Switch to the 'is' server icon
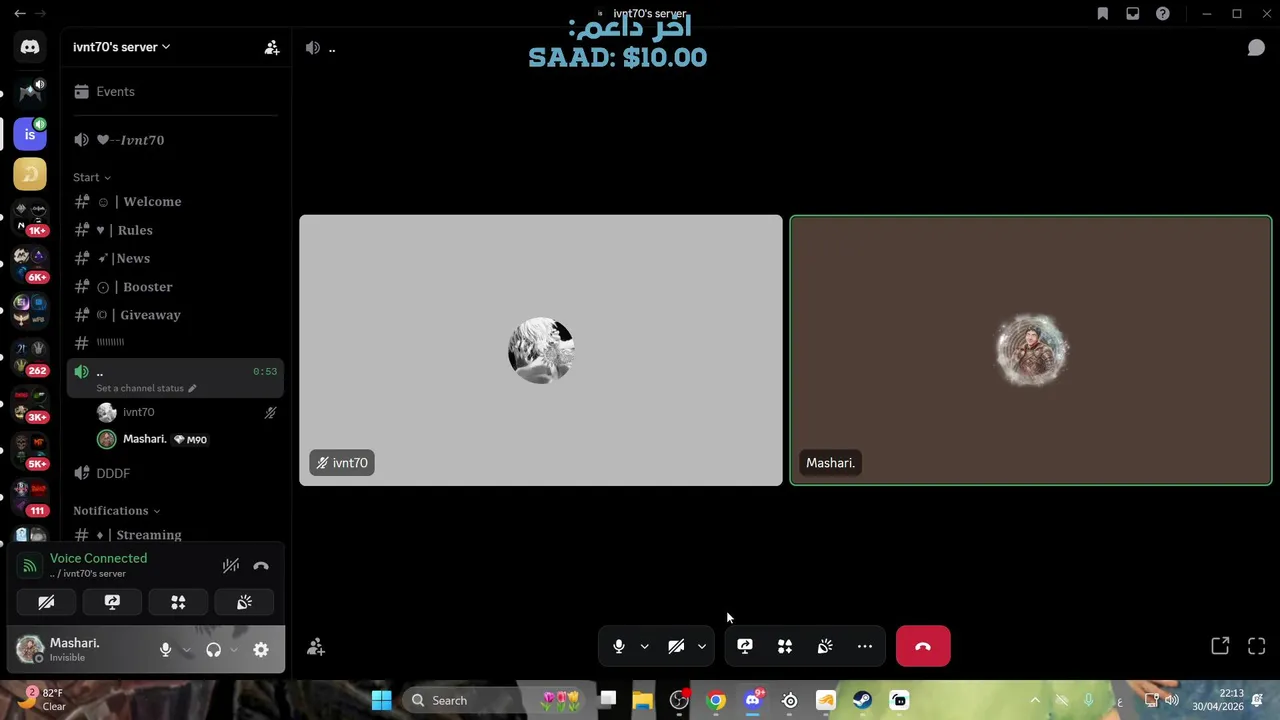The height and width of the screenshot is (720, 1280). pos(30,133)
